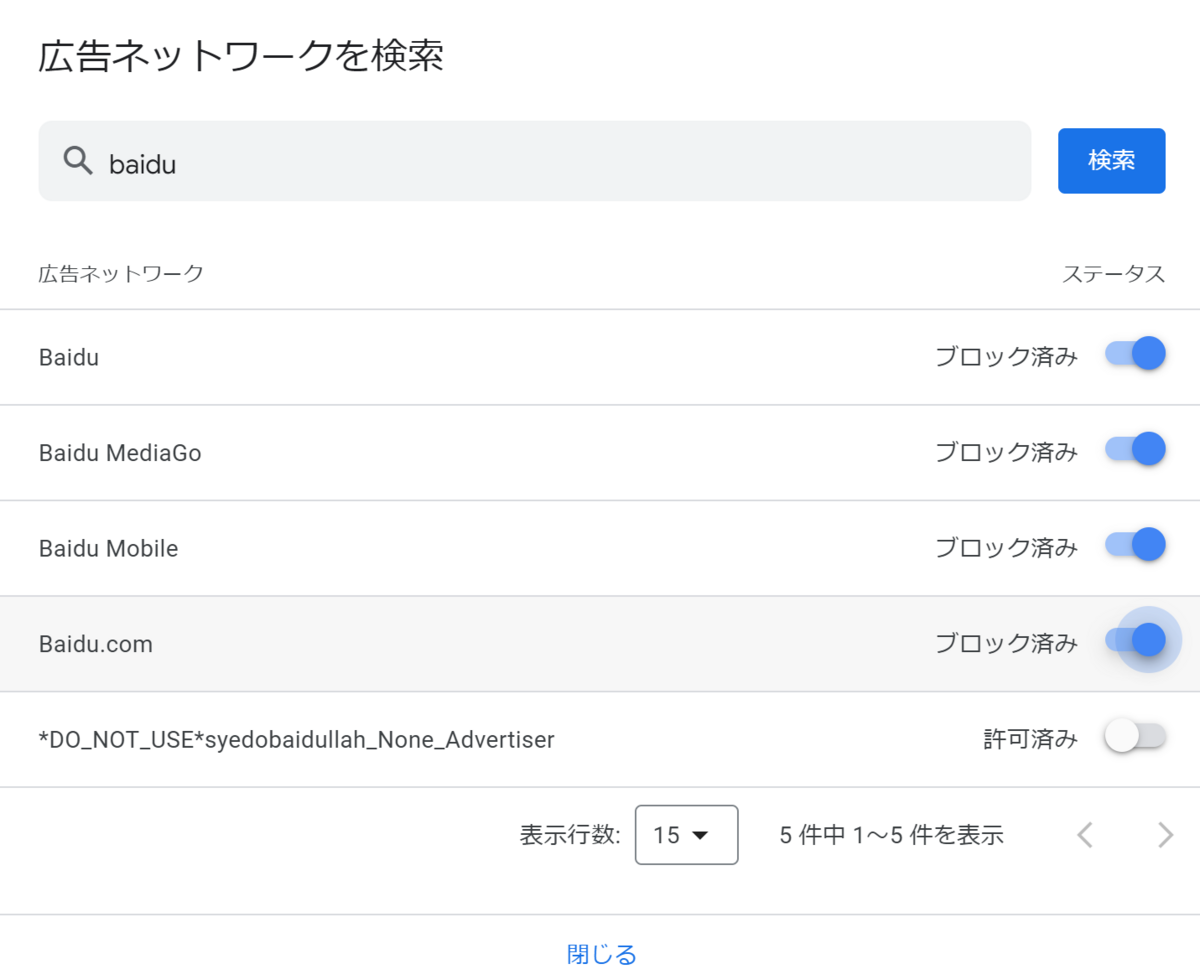
Task: Select the *DO_NOT_USE*syedobaidullah_None_Advertiser row name
Action: 297,740
